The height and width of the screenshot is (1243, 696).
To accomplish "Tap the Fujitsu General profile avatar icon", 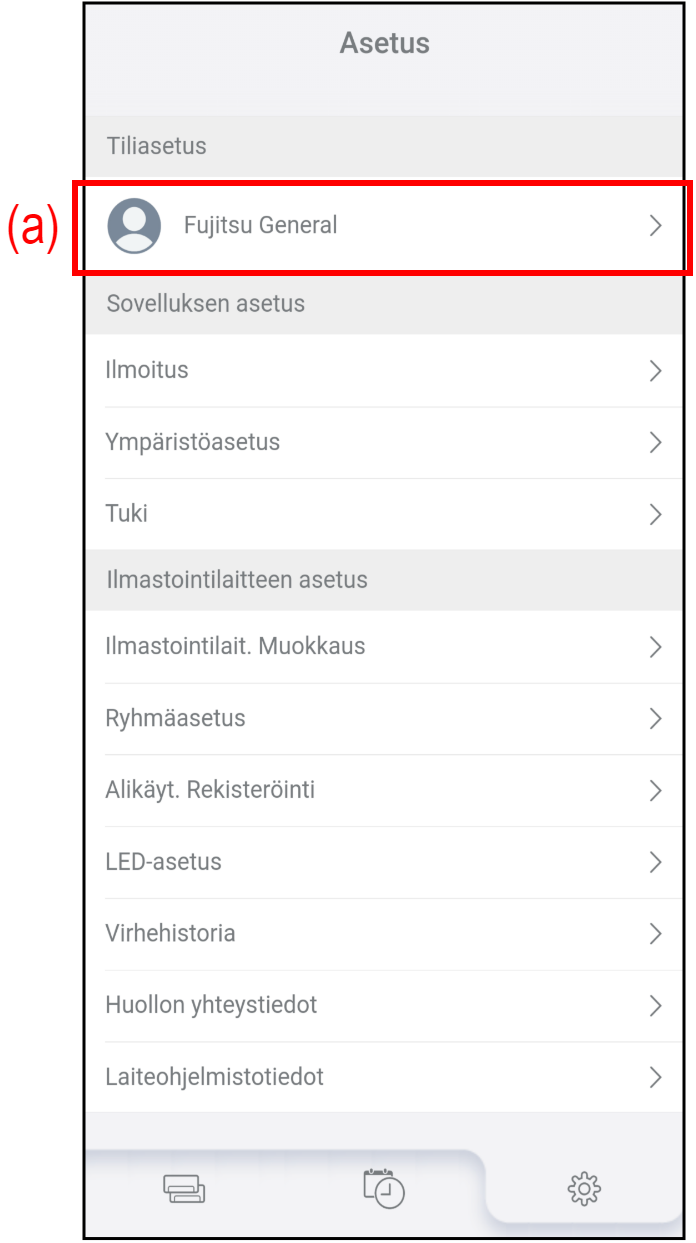I will click(134, 225).
